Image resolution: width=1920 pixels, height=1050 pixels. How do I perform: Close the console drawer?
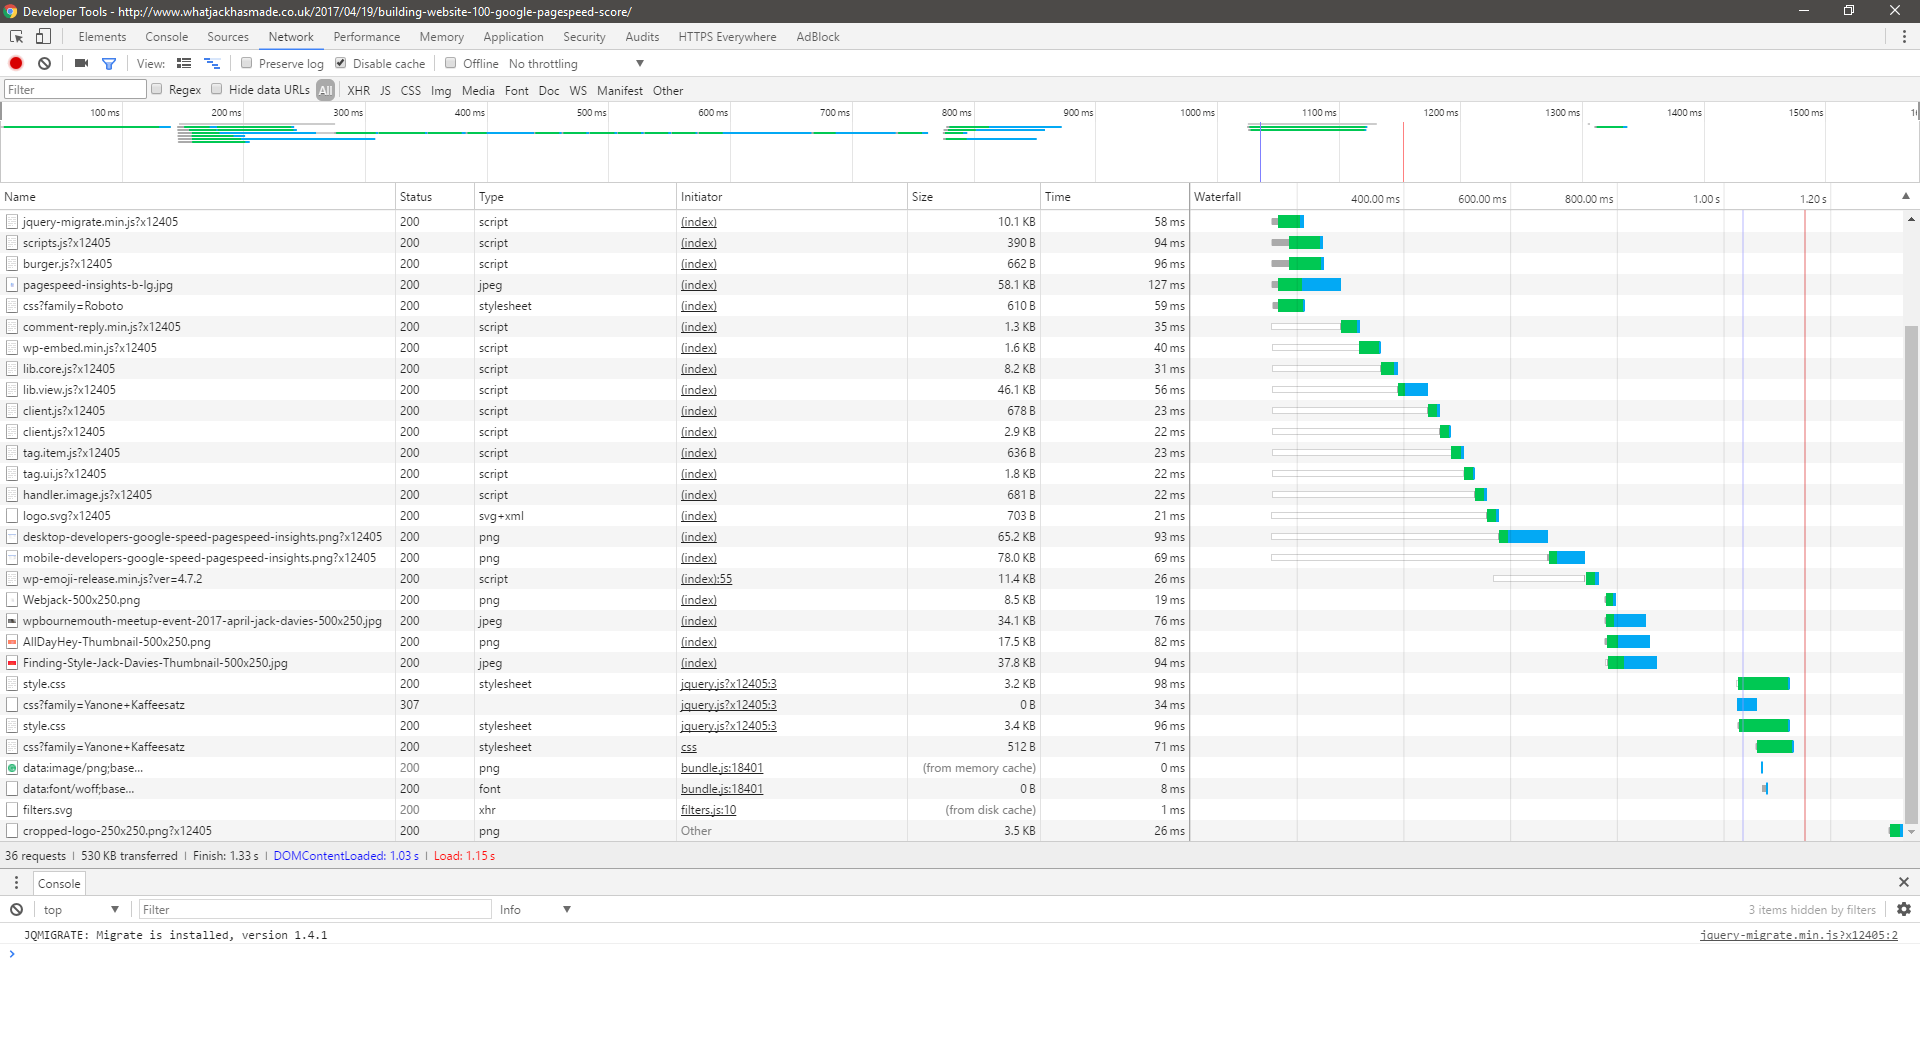[1904, 882]
